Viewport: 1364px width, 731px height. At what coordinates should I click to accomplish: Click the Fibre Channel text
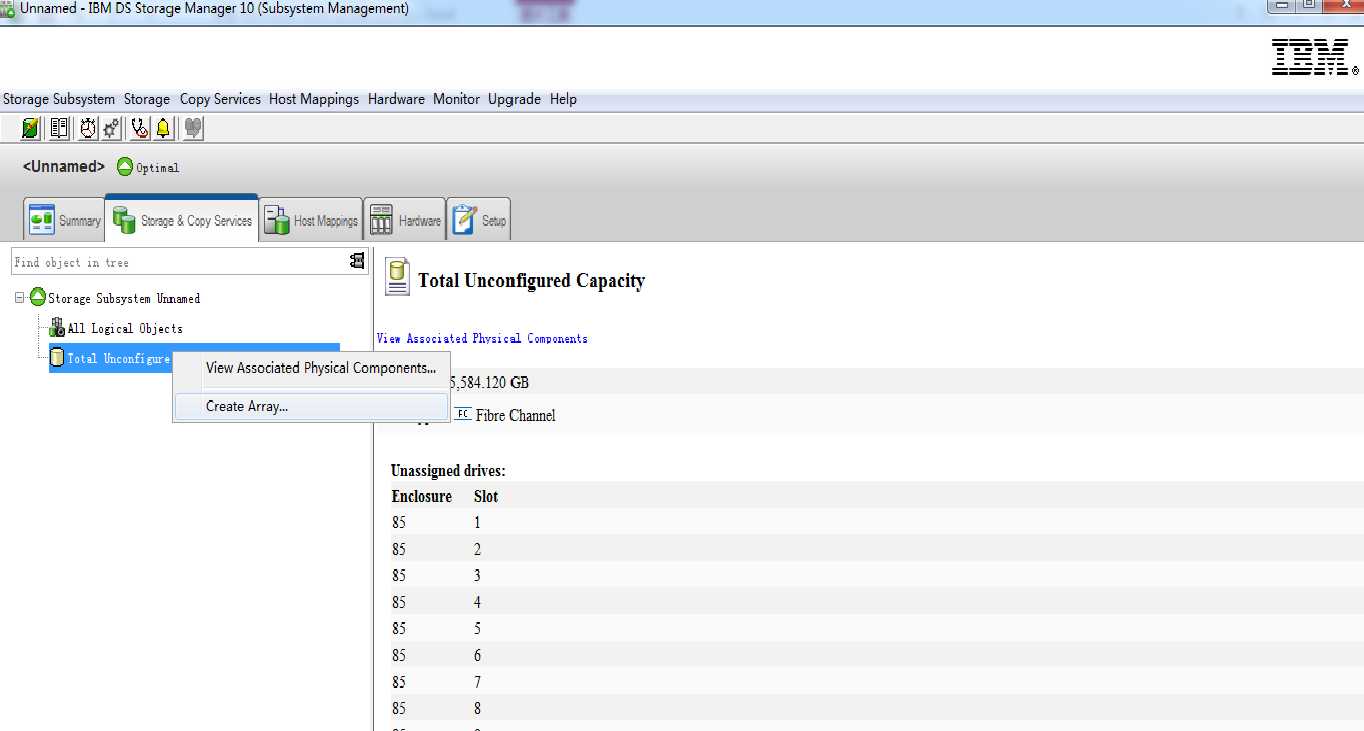pyautogui.click(x=515, y=415)
